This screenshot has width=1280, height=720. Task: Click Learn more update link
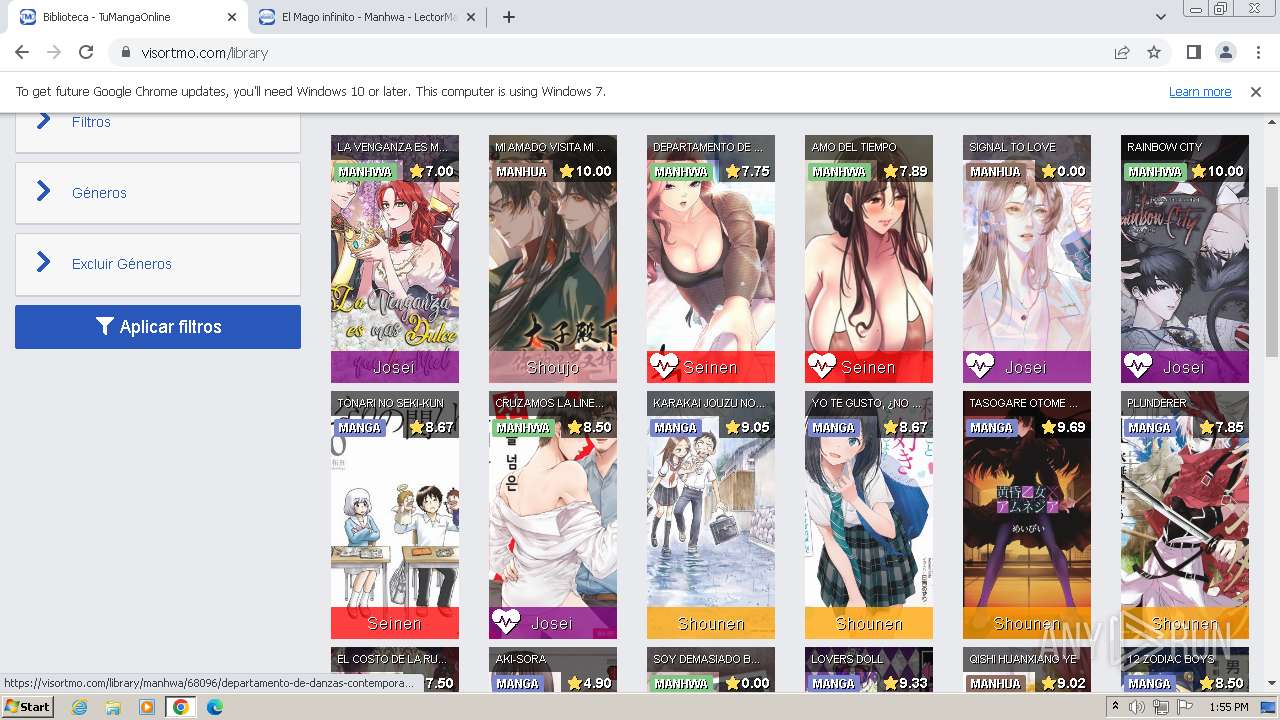click(x=1200, y=91)
